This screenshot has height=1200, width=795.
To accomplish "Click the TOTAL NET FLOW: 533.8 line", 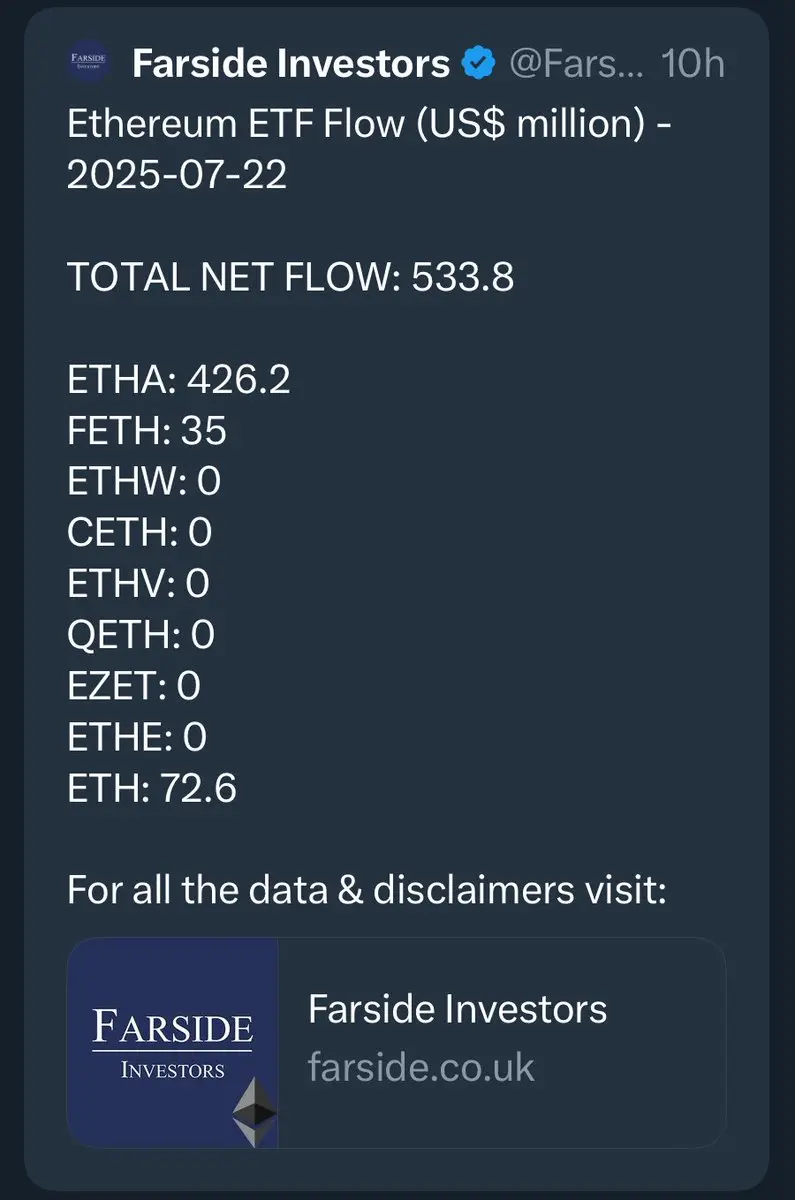I will (x=290, y=277).
